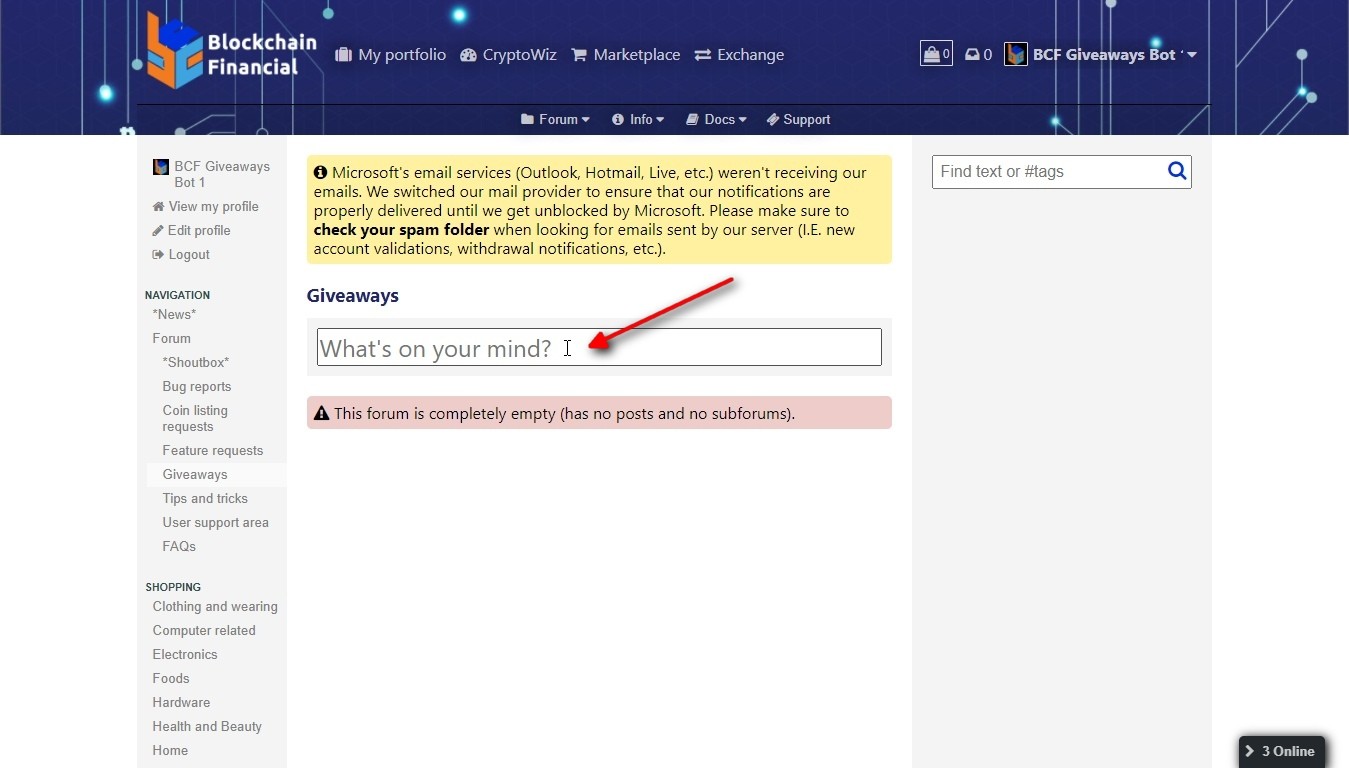
Task: Open My portfolio page
Action: (390, 55)
